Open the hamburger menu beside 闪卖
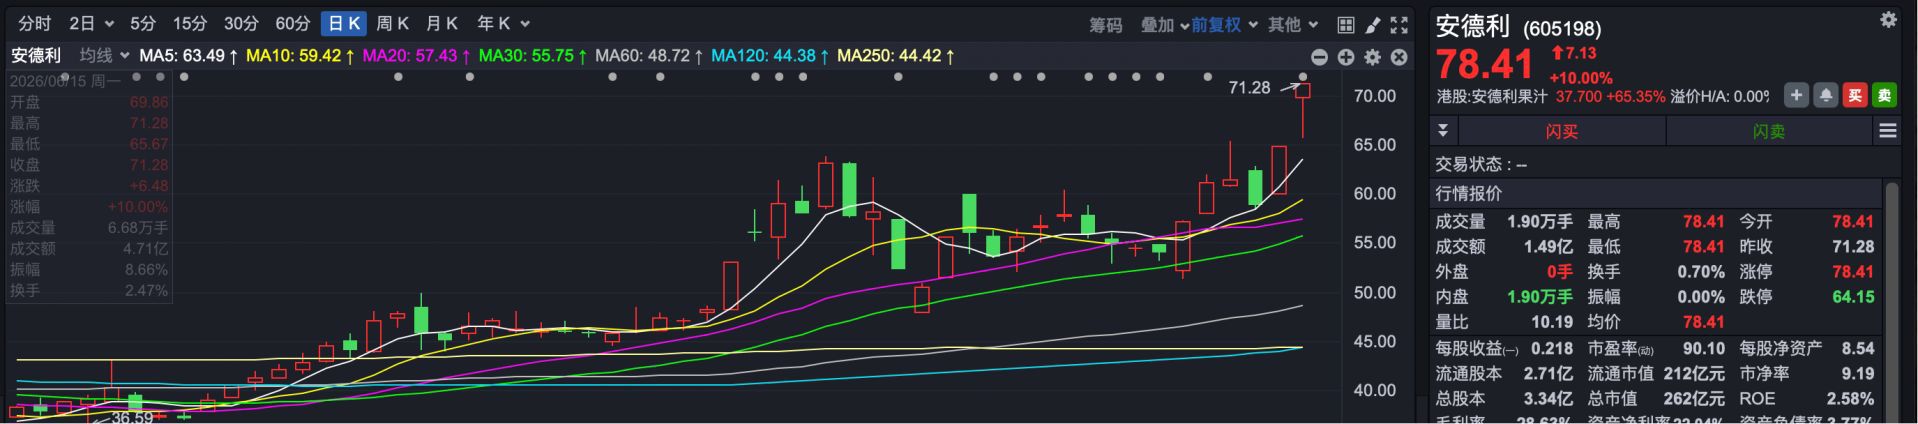1918x424 pixels. (1888, 131)
